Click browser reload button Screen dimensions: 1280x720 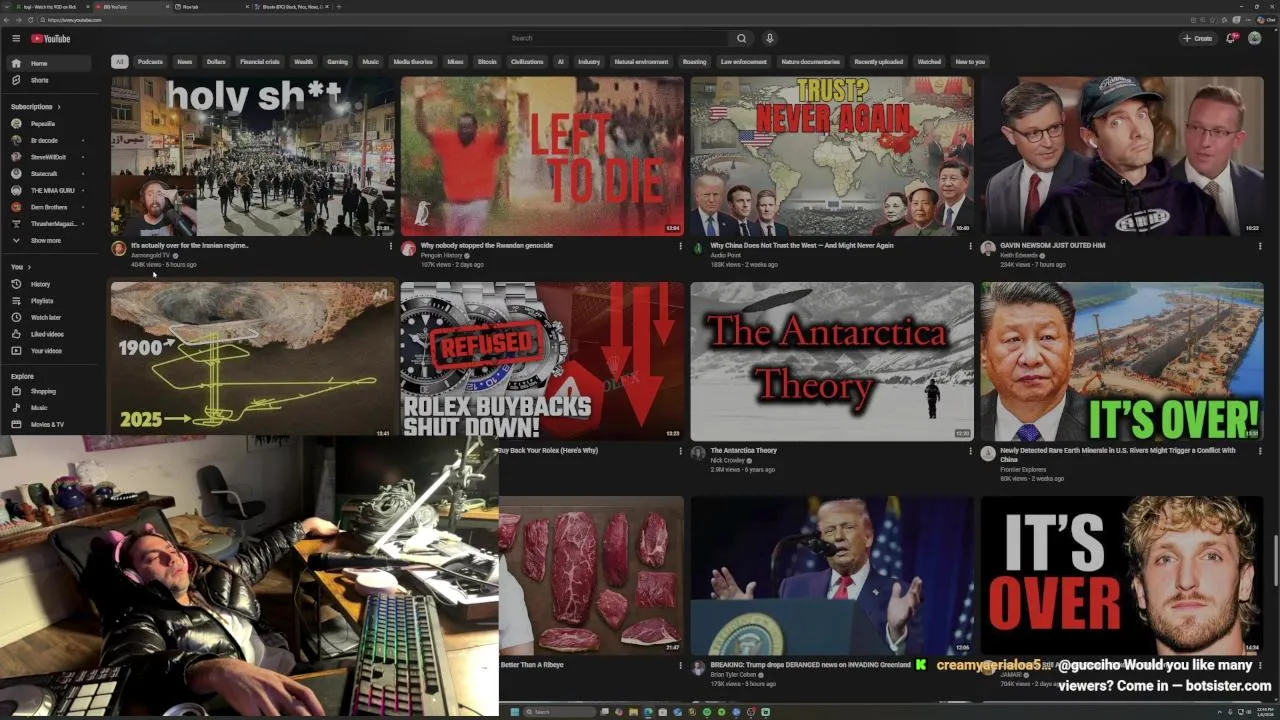point(30,20)
